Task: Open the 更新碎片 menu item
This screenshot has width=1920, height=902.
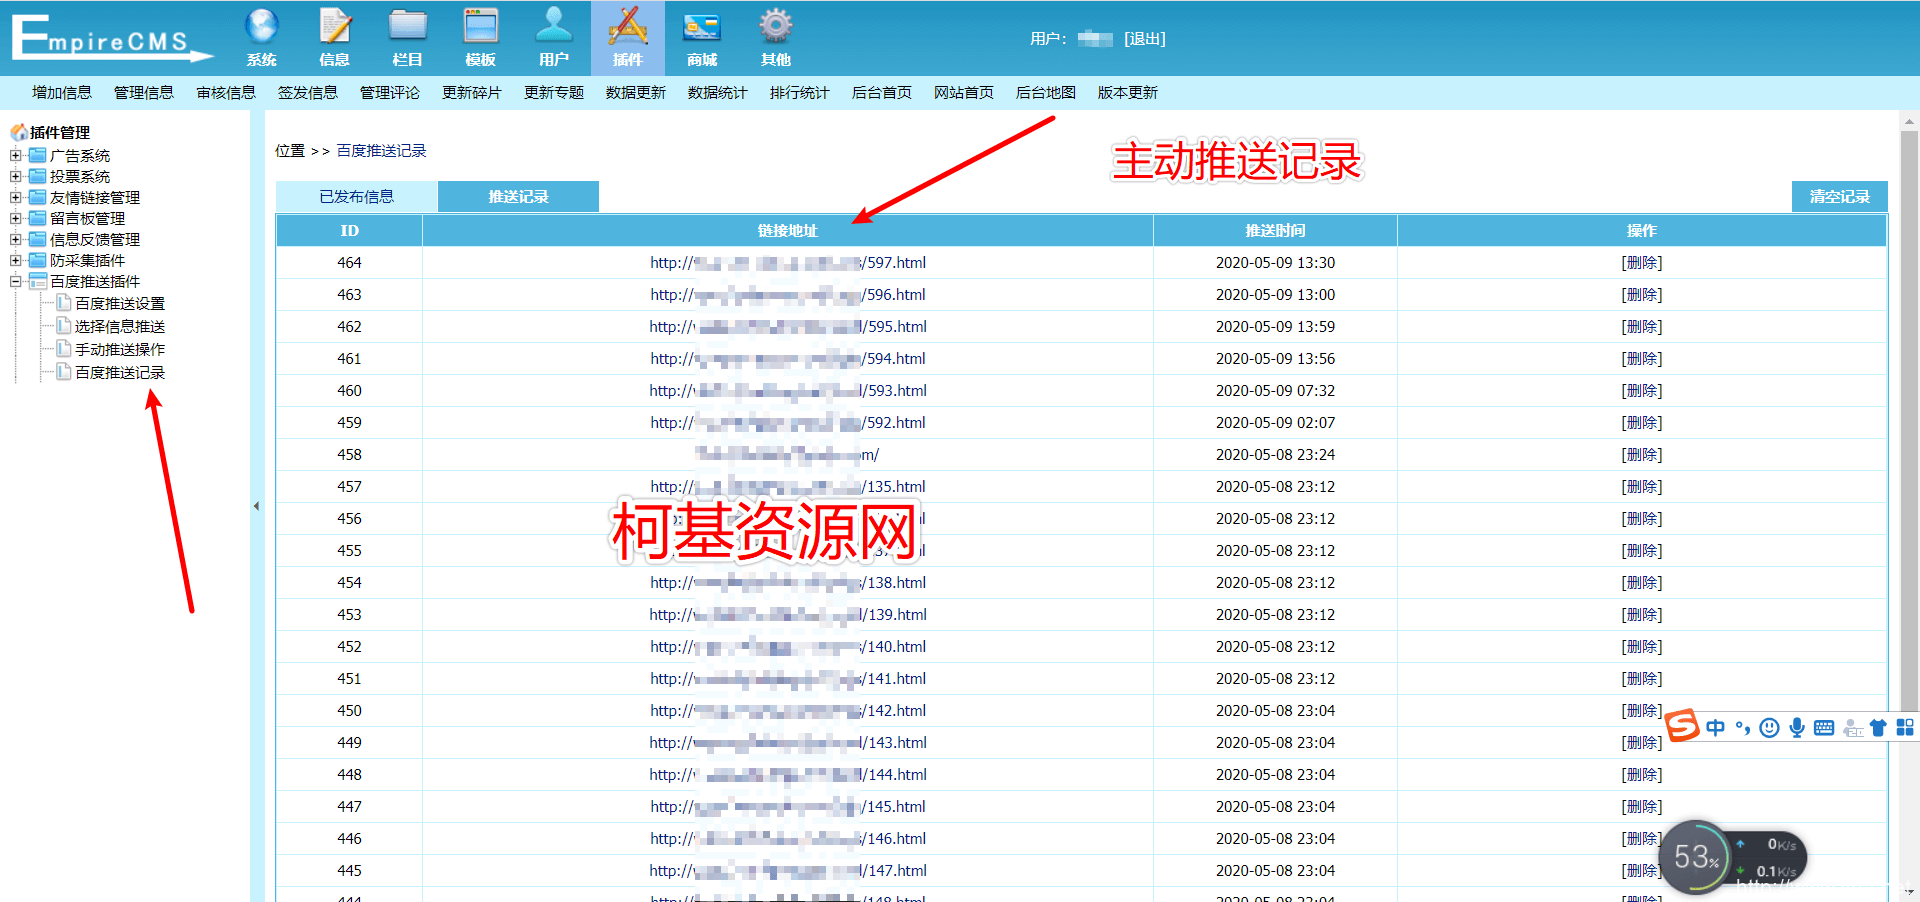Action: tap(472, 92)
